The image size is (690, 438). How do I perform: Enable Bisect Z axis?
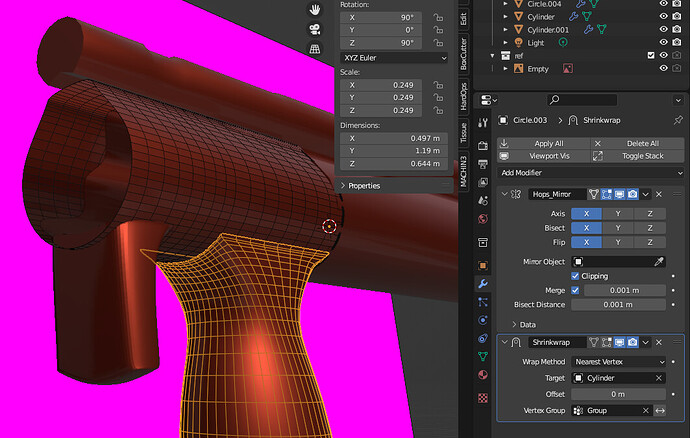coord(650,228)
